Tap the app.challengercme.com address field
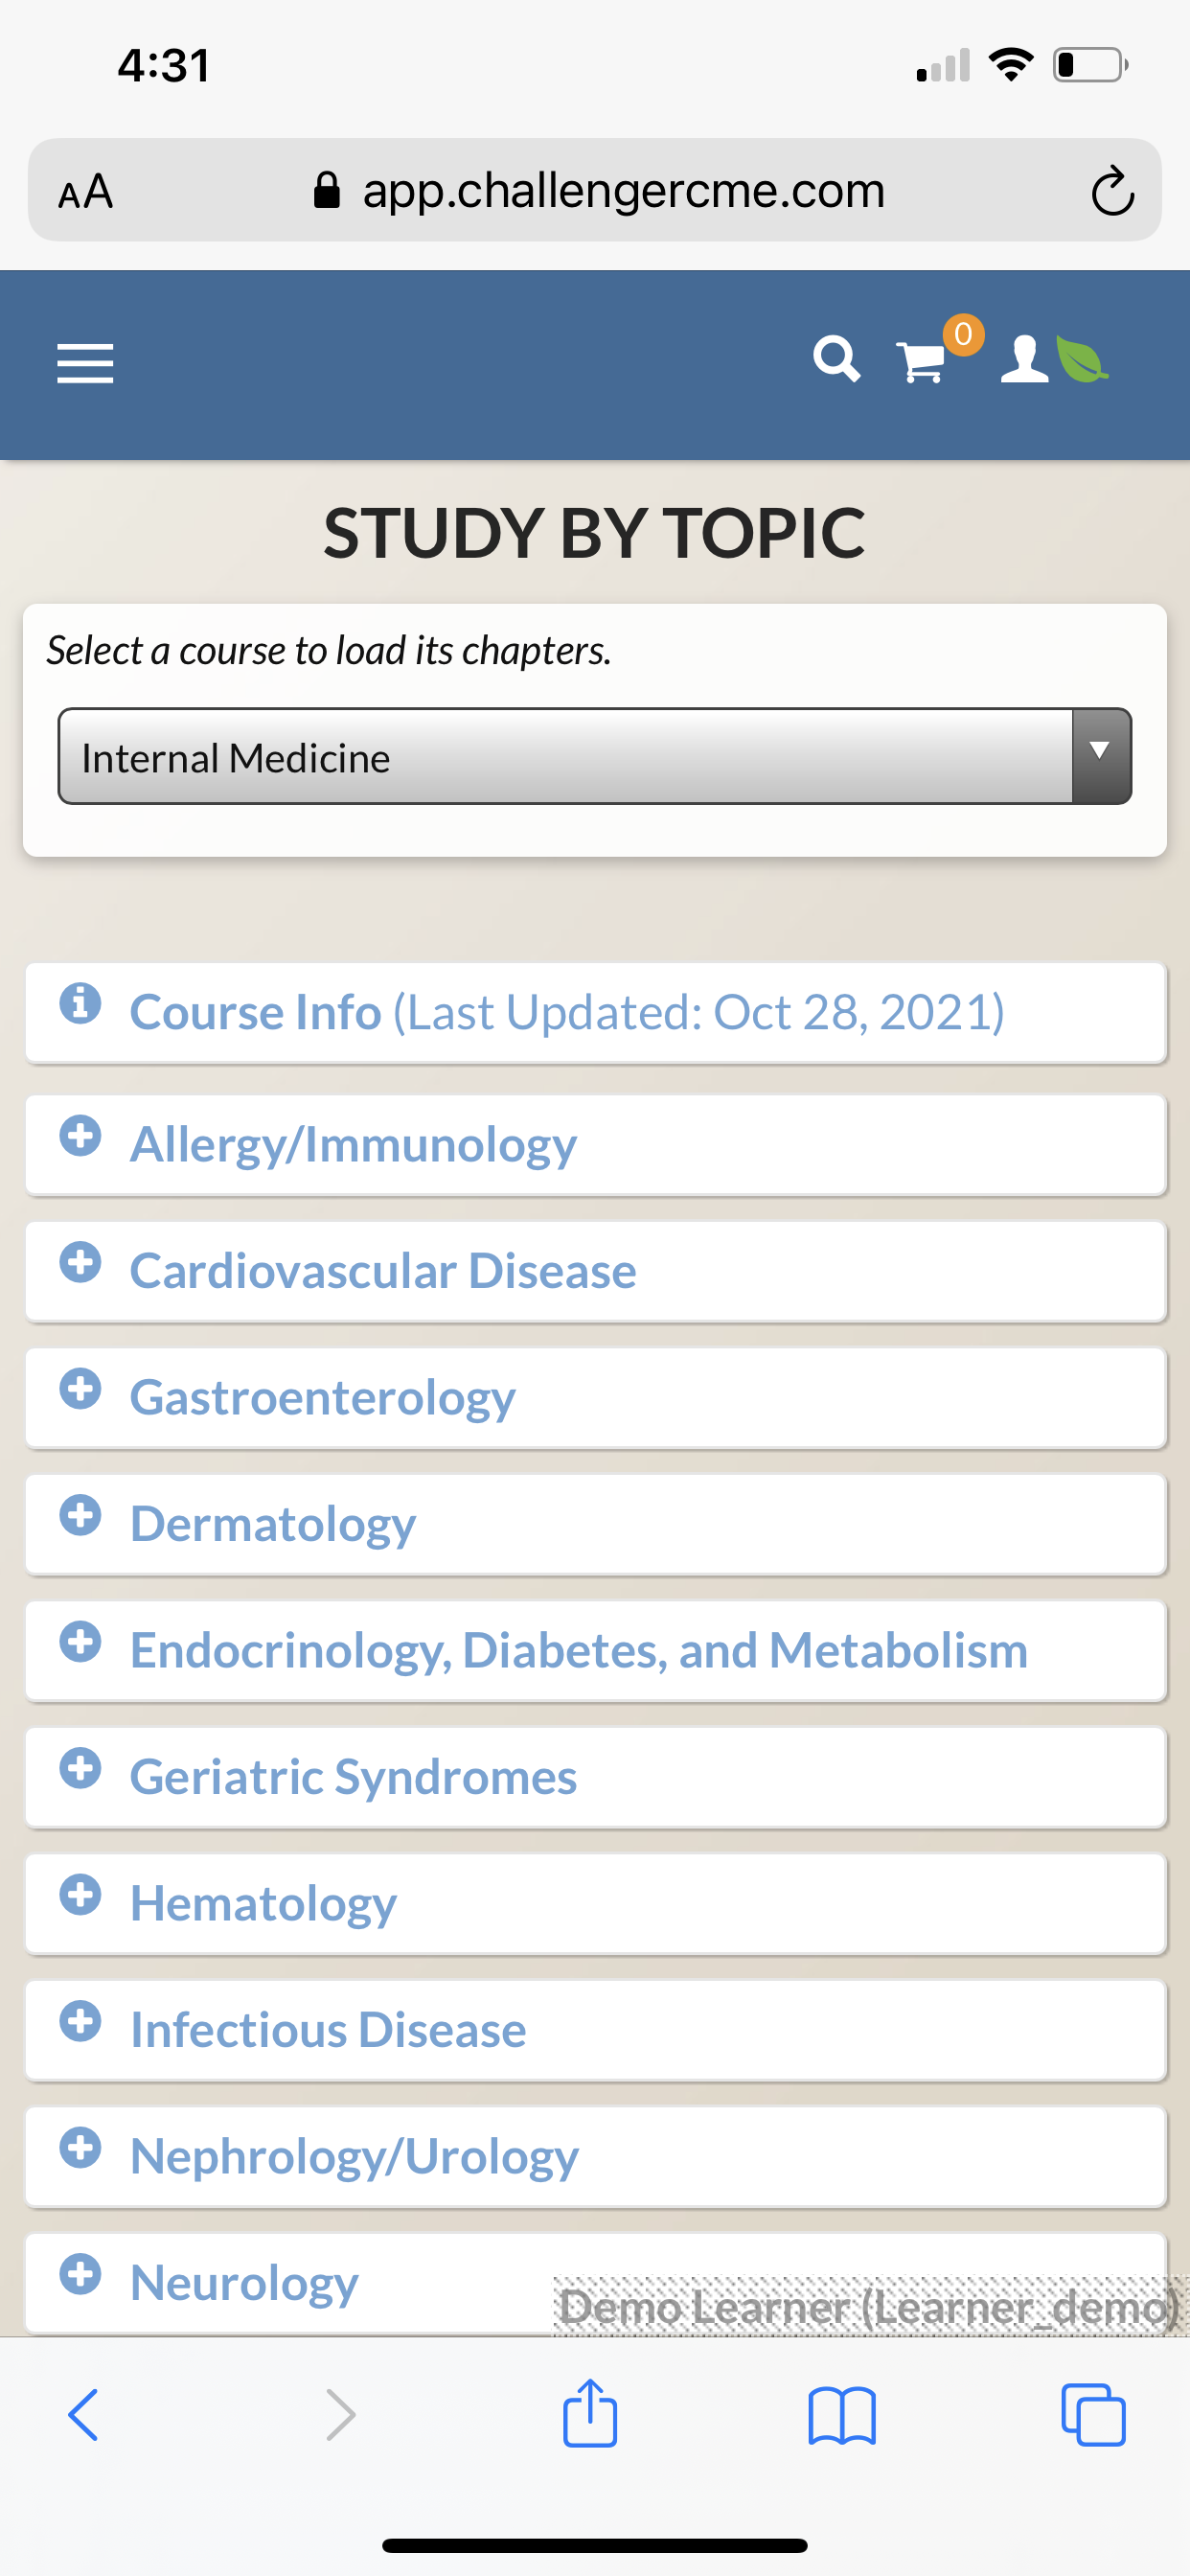Screen dimensions: 1190x2576 click(595, 190)
